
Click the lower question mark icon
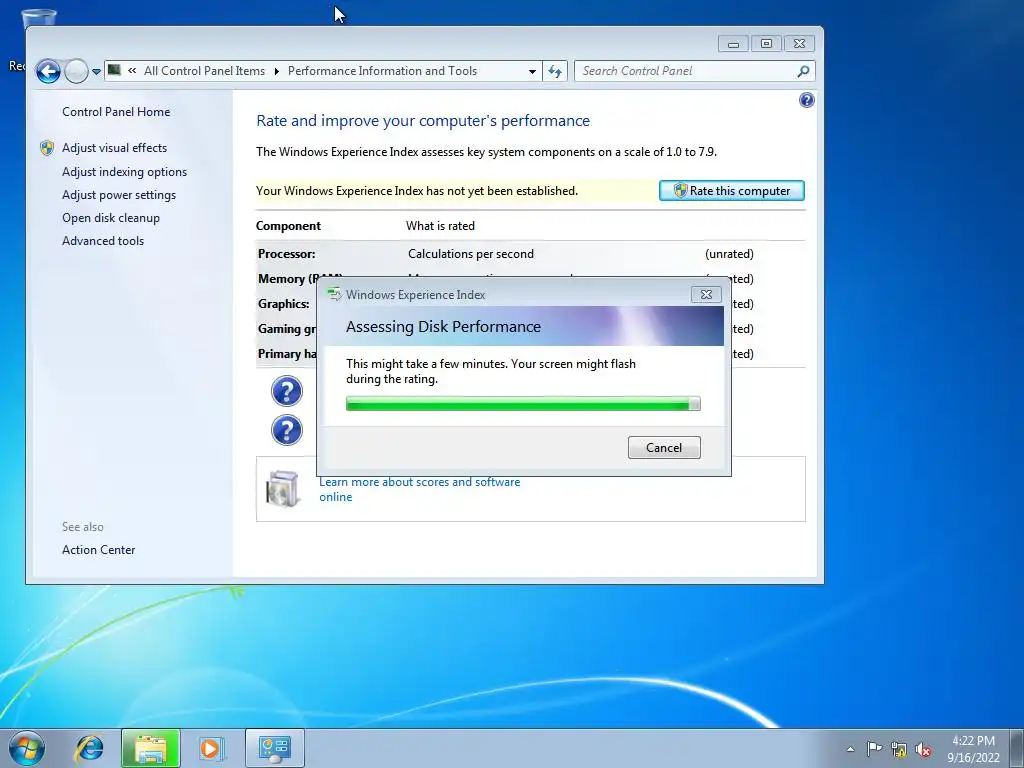[x=287, y=430]
